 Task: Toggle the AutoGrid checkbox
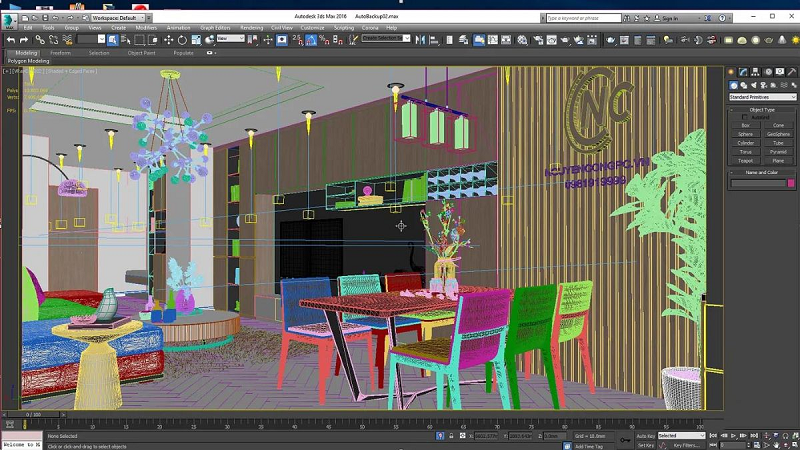(744, 117)
